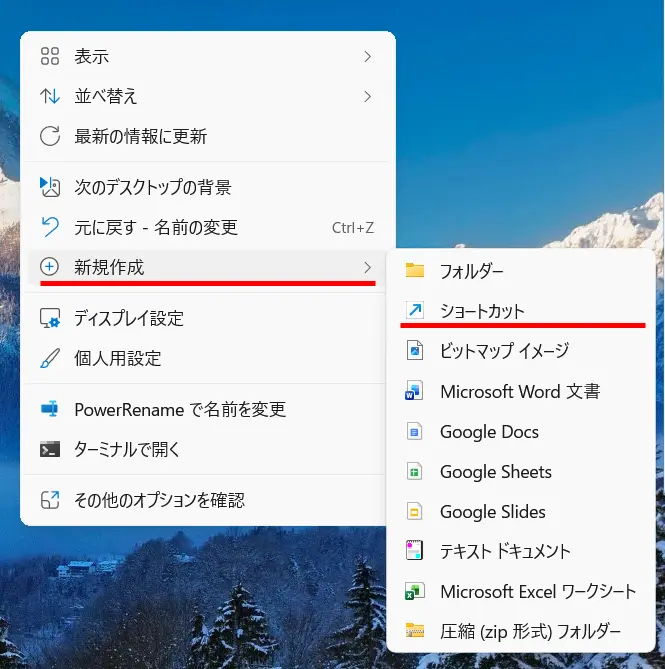Create a new テキスト ドキュメント

[x=521, y=551]
